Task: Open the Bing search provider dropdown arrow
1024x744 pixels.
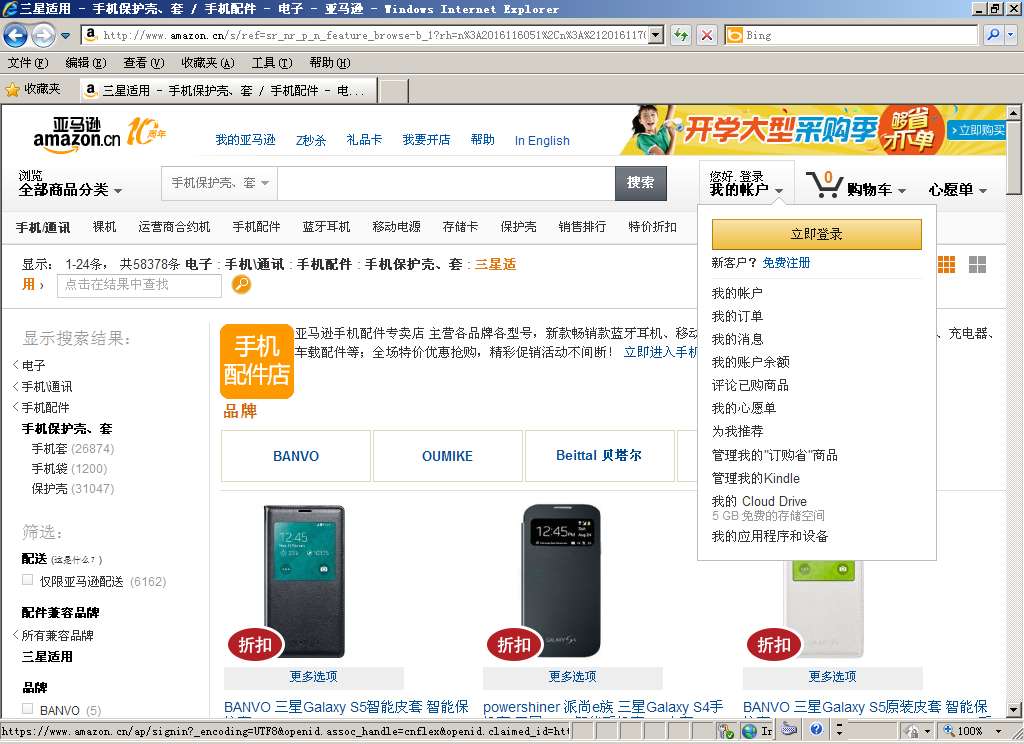Action: (1010, 35)
